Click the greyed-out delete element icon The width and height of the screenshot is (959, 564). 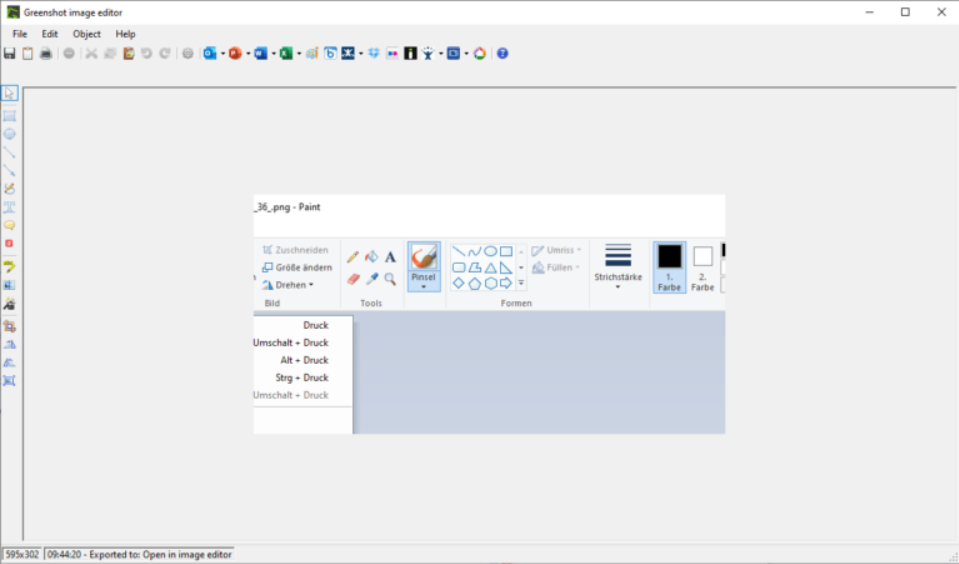pos(69,54)
